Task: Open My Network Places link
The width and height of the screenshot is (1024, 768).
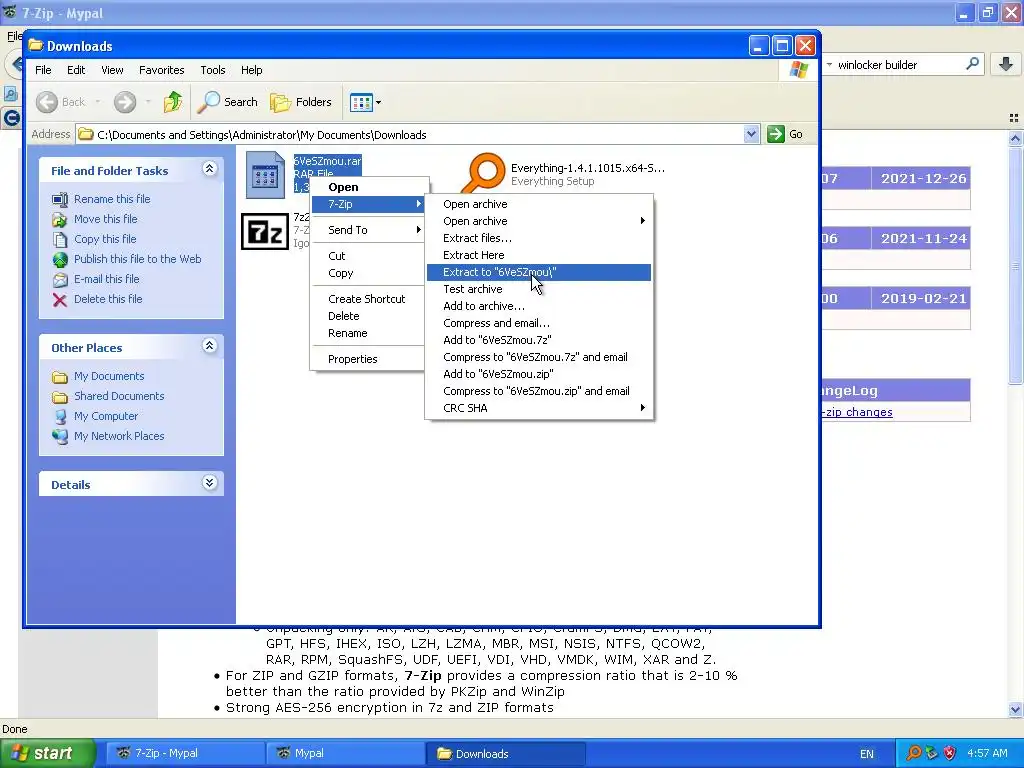Action: click(x=119, y=436)
